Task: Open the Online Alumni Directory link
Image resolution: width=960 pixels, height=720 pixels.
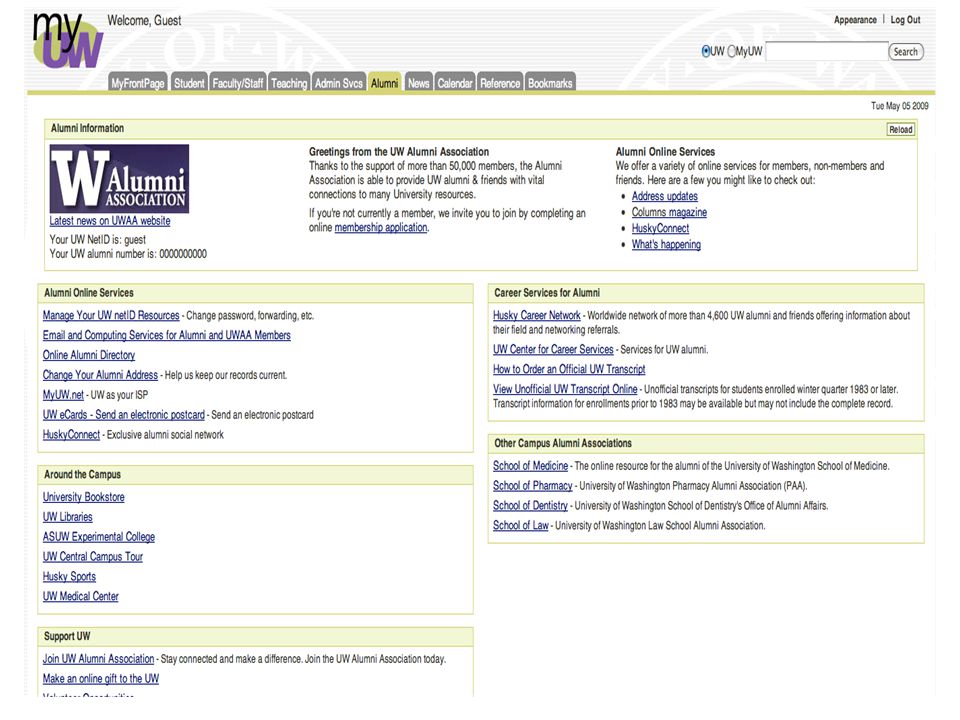Action: coord(89,354)
